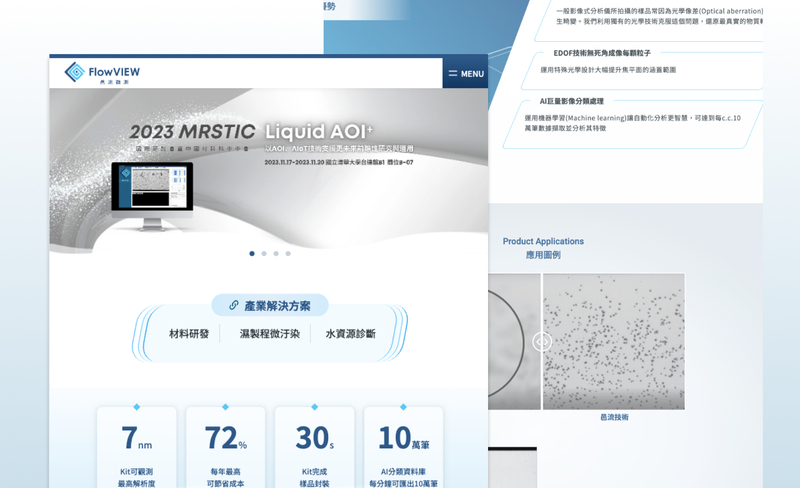Select the EDOF技術無死角成像每顆粒子 feature heading

pos(602,53)
